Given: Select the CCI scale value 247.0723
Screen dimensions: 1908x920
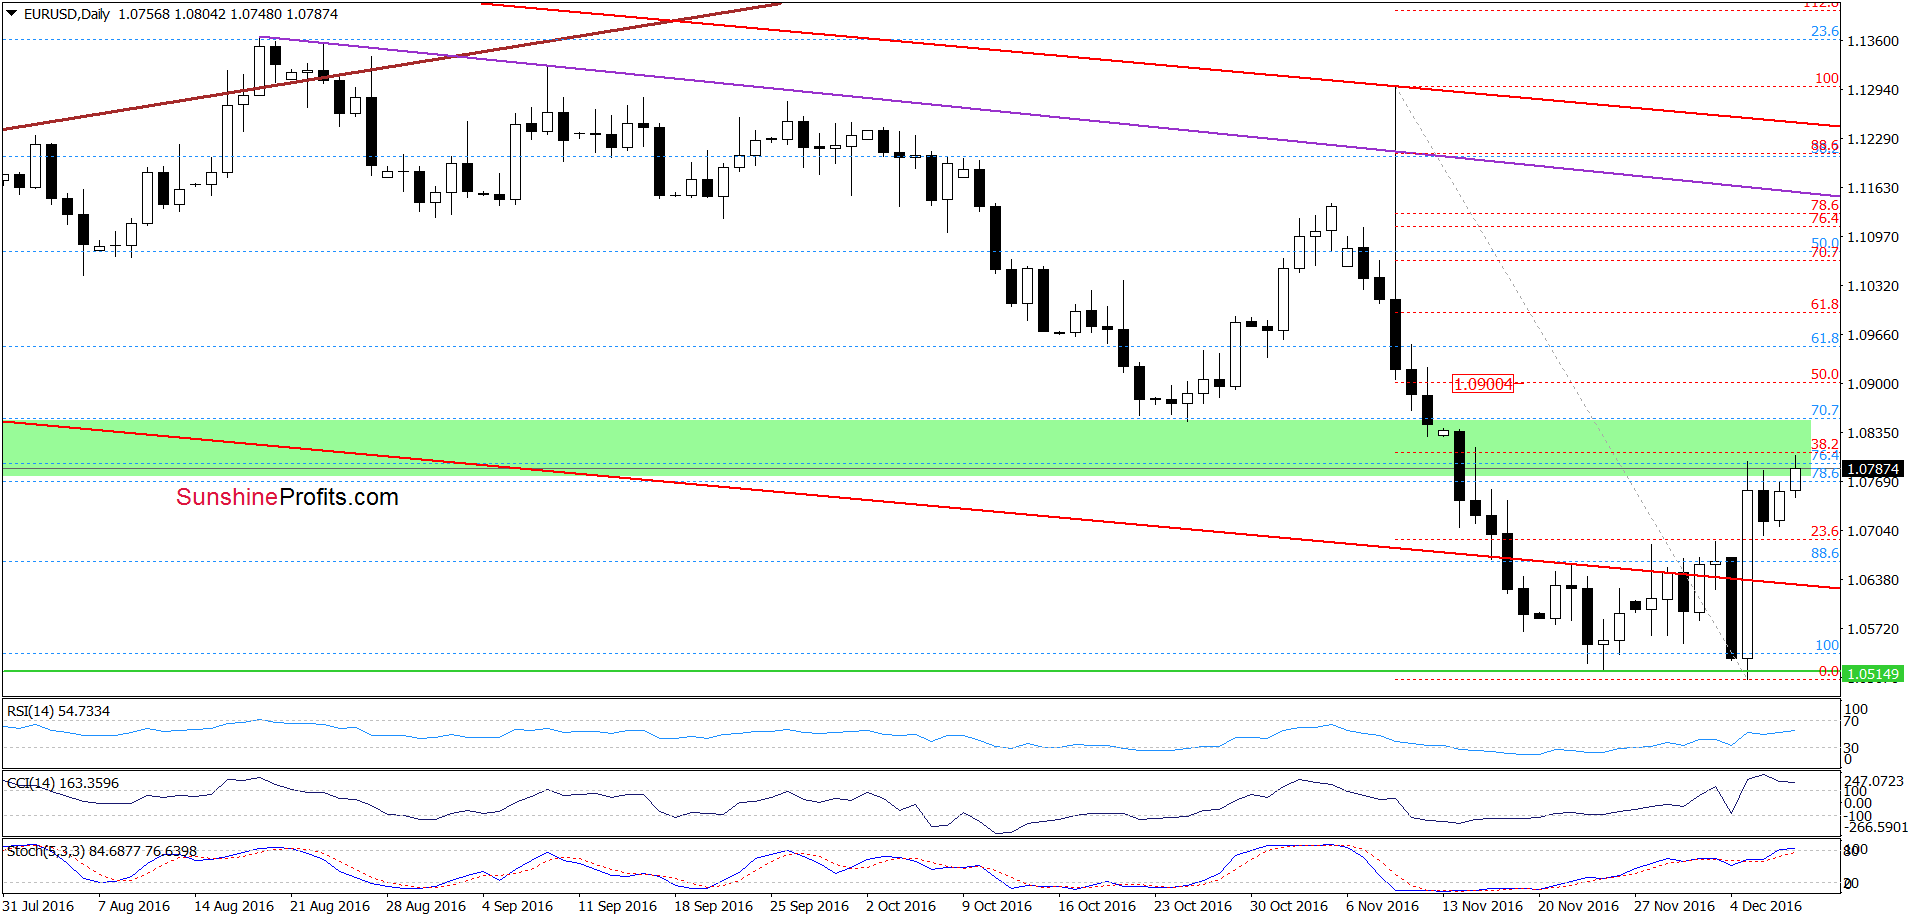Looking at the screenshot, I should click(1874, 781).
